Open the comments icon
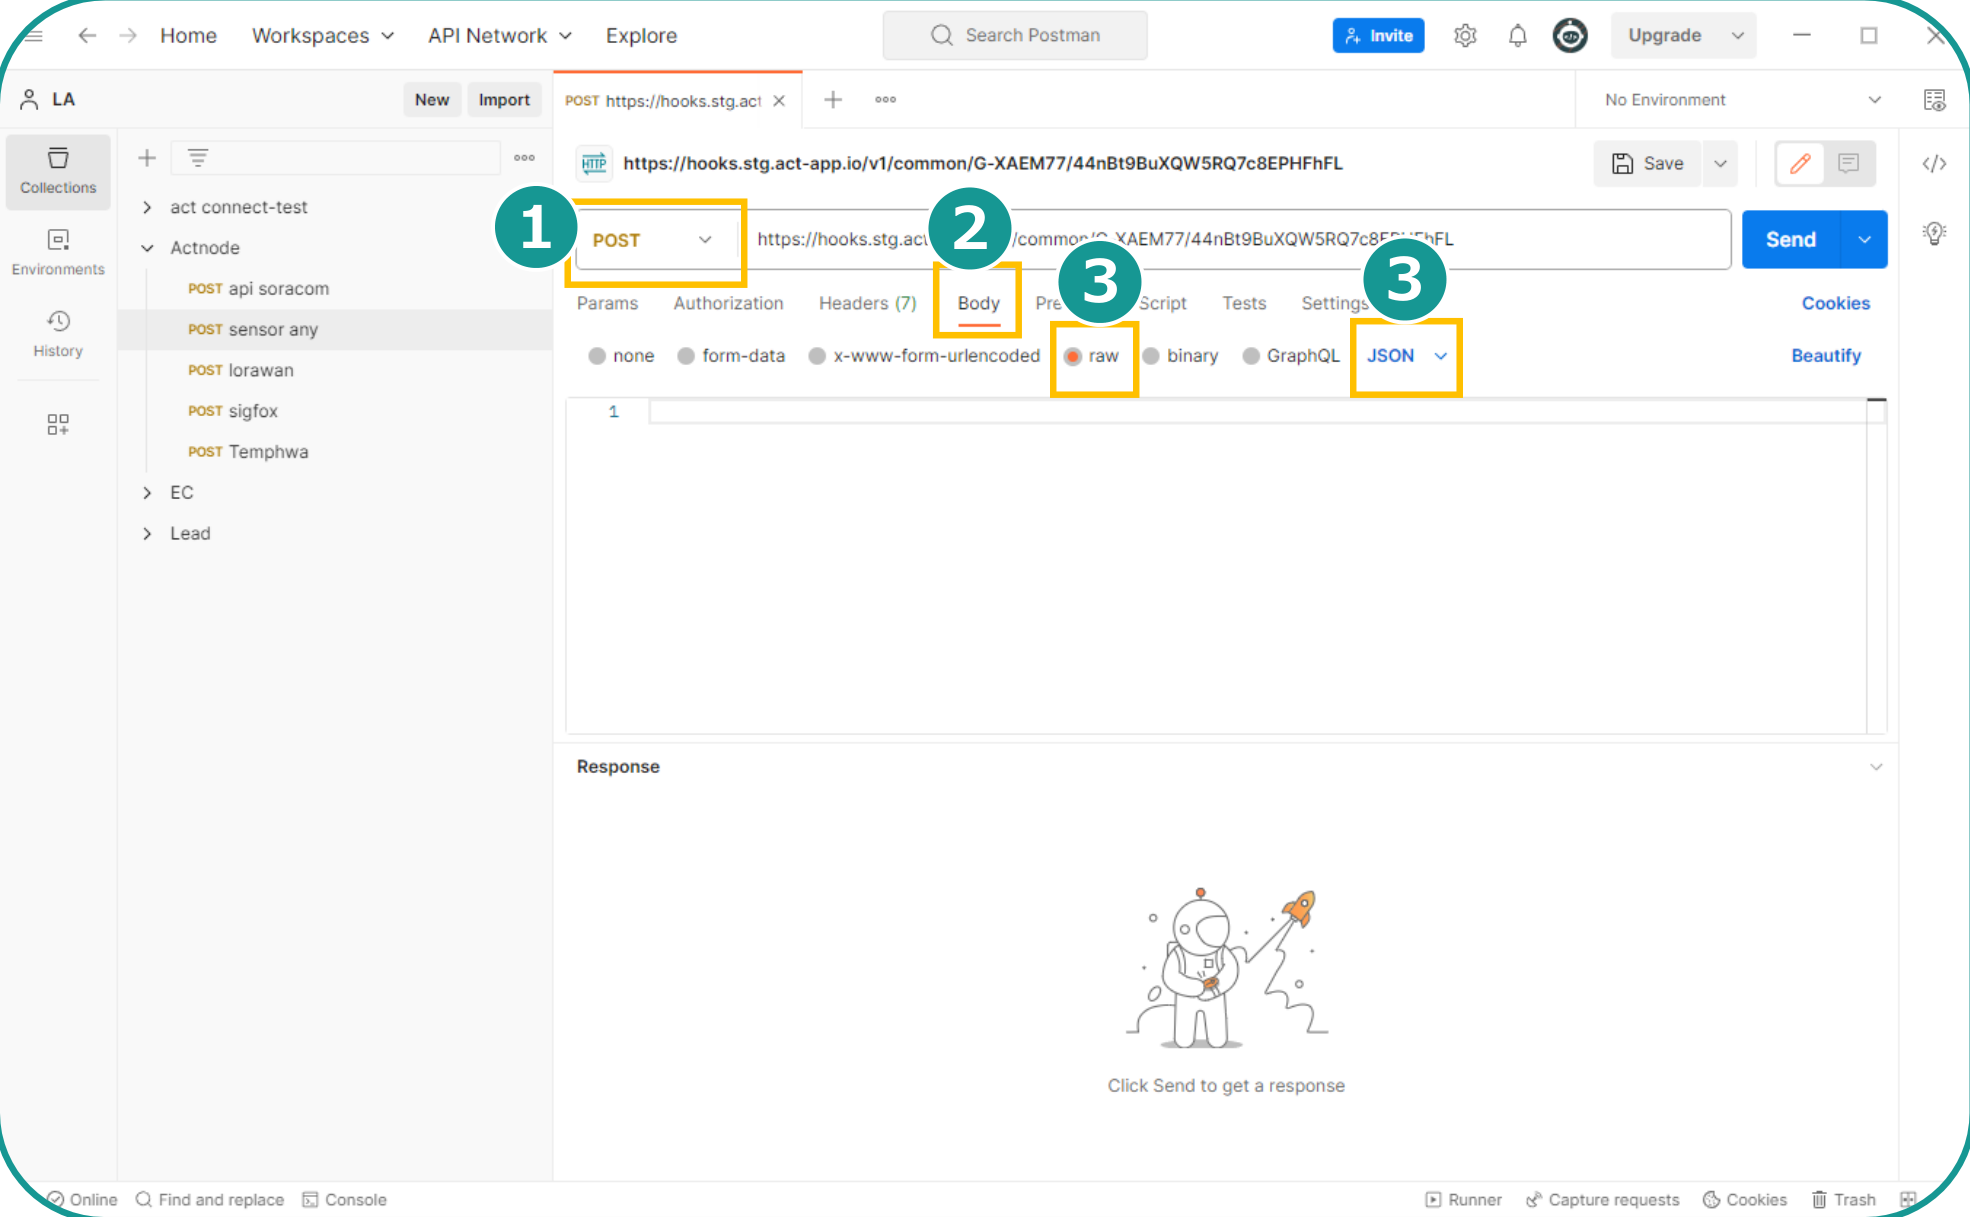1970x1217 pixels. [1848, 163]
